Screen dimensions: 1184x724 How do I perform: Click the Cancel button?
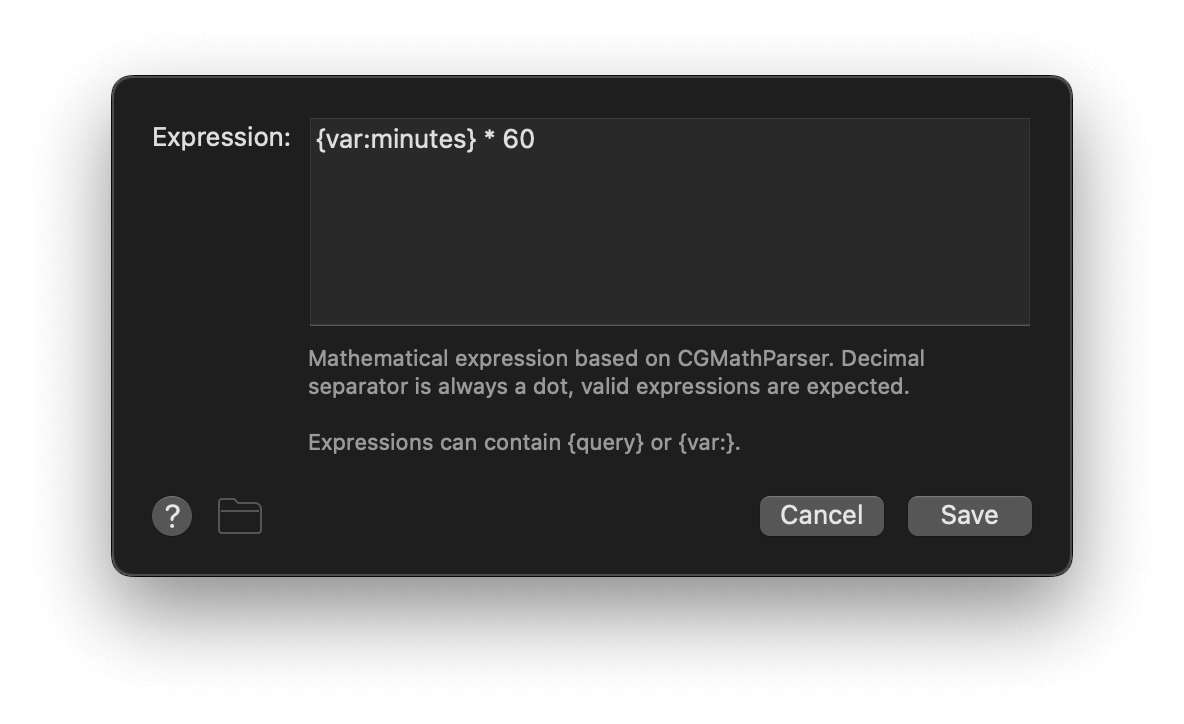coord(821,515)
